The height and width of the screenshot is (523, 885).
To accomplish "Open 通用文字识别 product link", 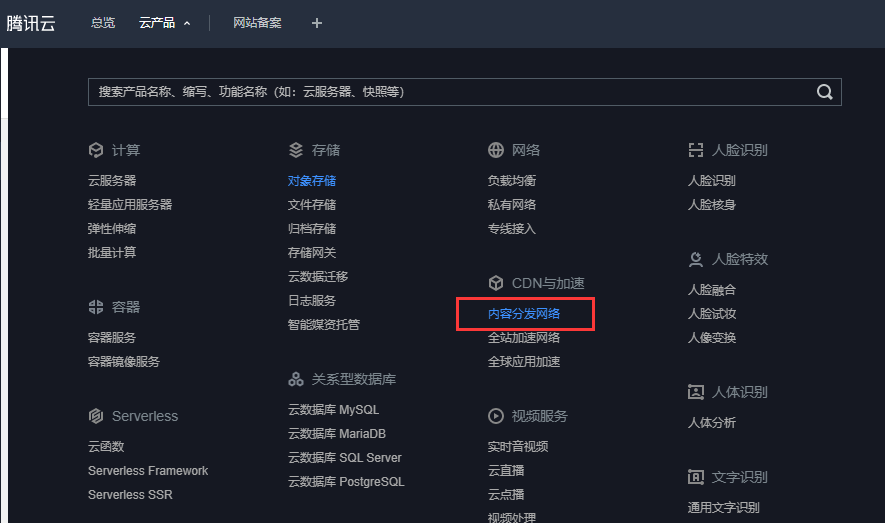I will (723, 508).
